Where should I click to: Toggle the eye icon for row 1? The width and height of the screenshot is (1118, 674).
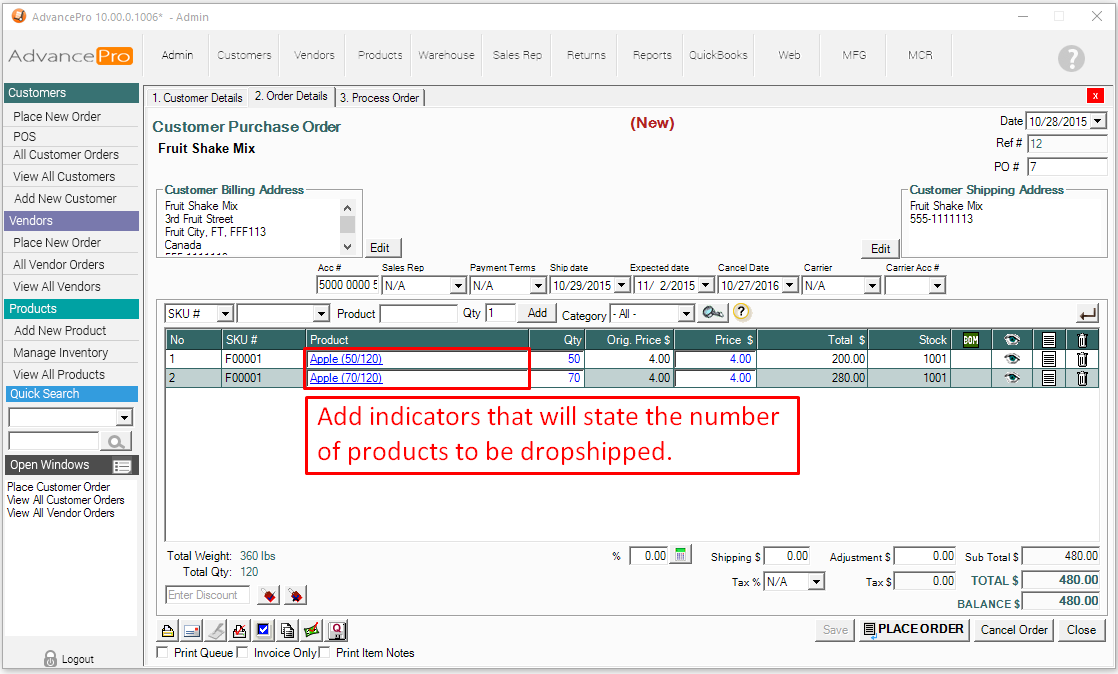click(x=1012, y=359)
